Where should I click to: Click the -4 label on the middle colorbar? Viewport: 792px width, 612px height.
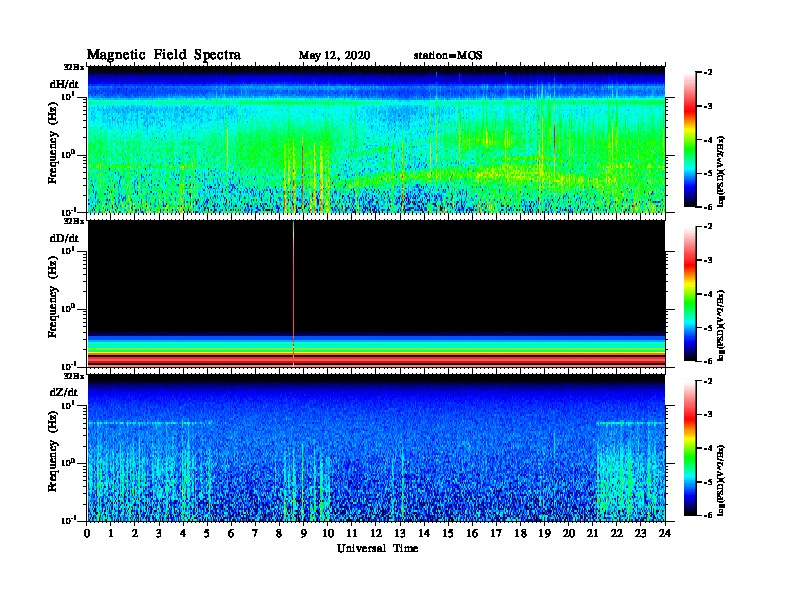click(708, 294)
